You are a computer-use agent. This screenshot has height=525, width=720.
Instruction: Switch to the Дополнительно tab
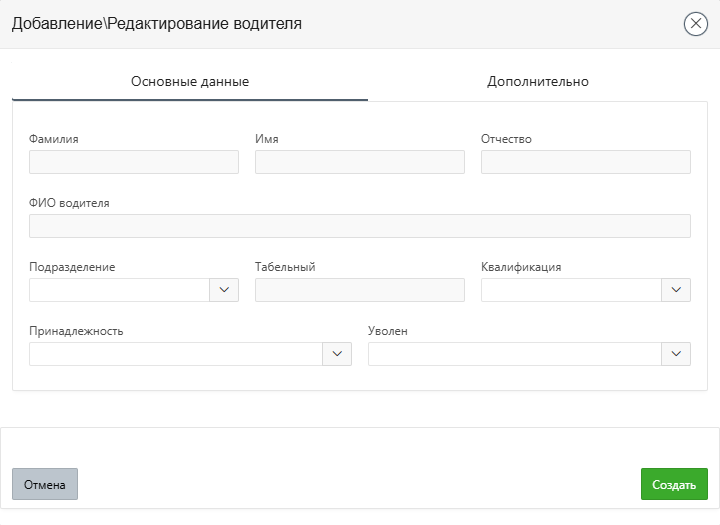pyautogui.click(x=538, y=81)
